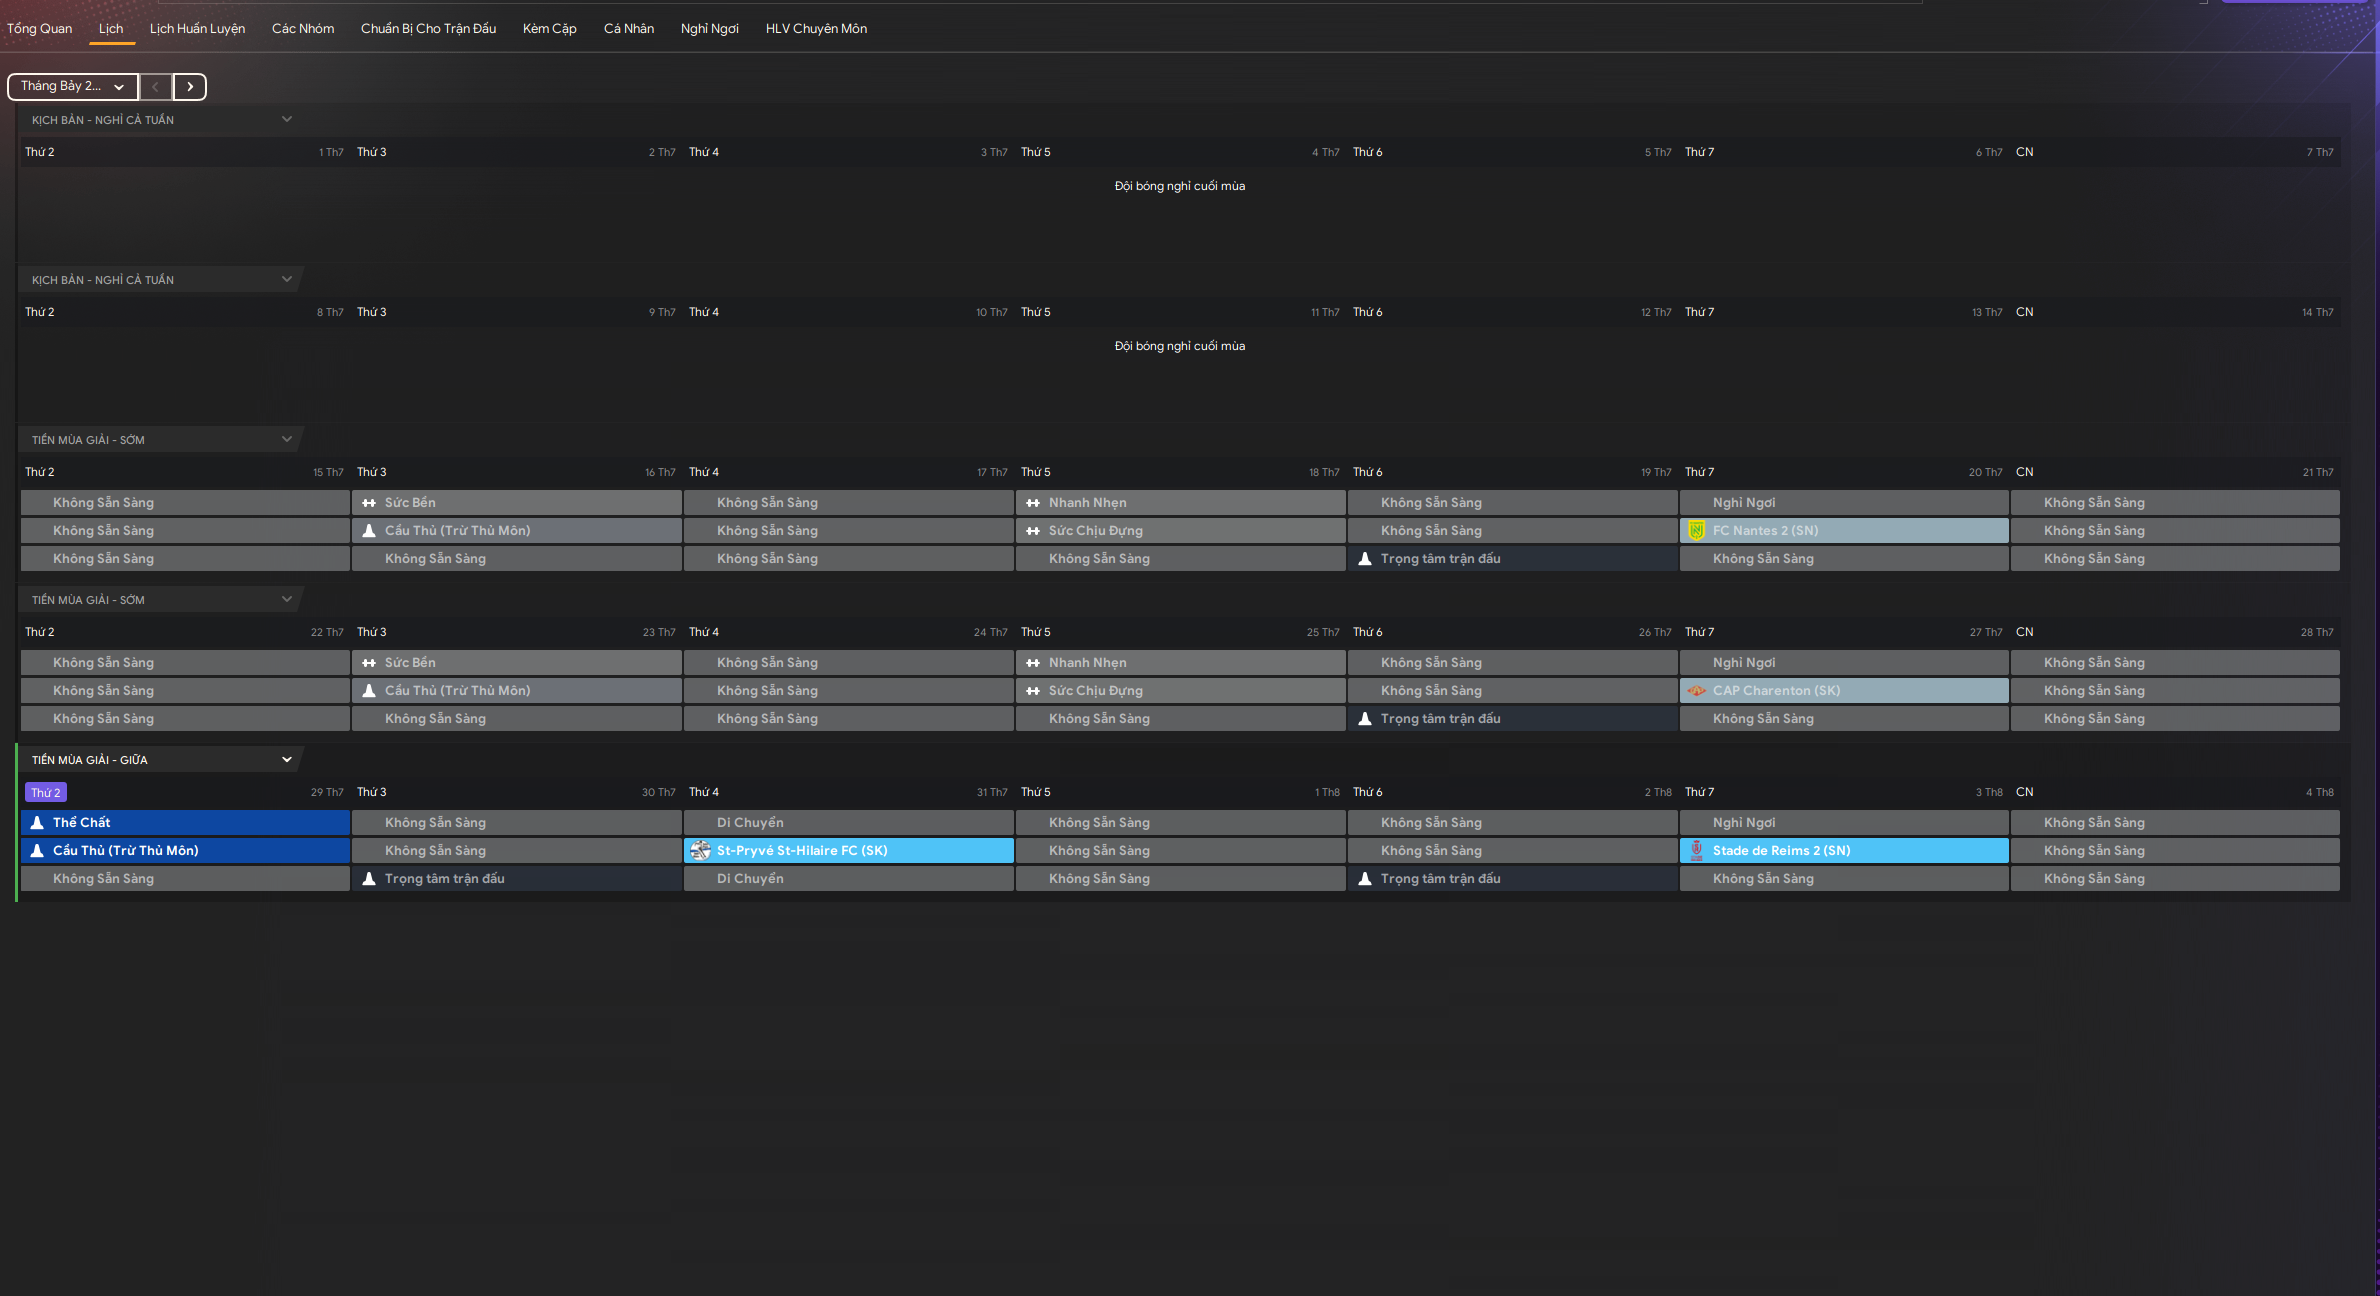Click dumbbell icon on Nhanh Nhẹn 18 Th7

[1033, 503]
